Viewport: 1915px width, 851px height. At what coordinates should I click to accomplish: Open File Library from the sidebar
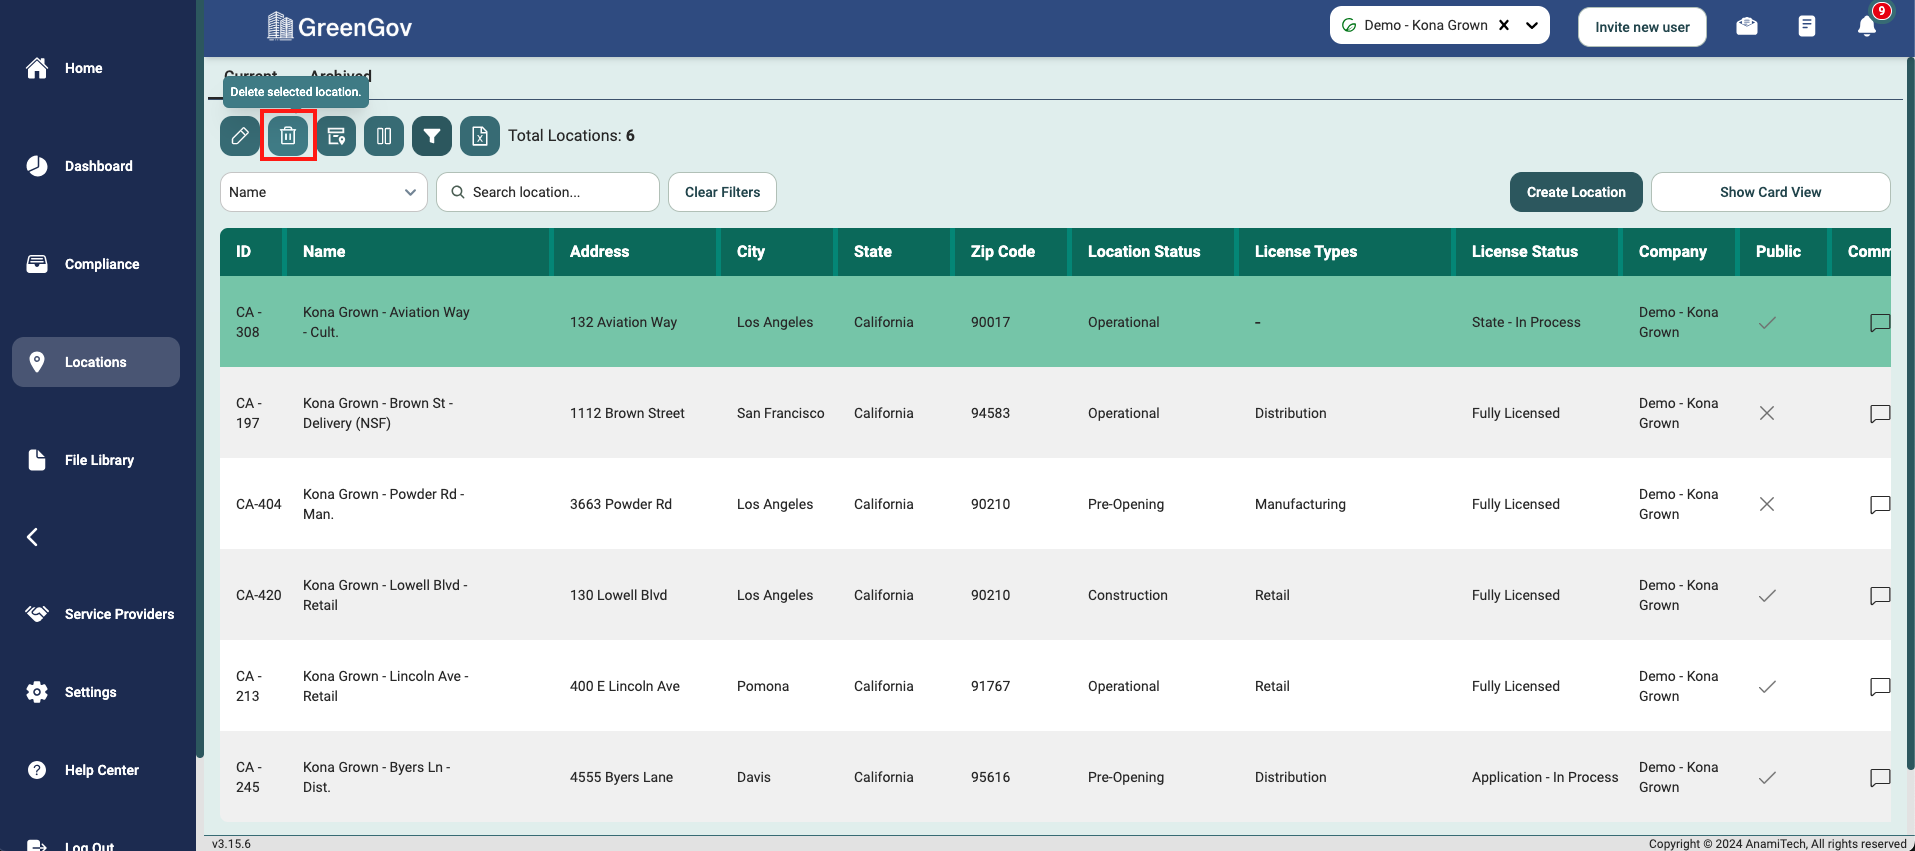pyautogui.click(x=98, y=460)
